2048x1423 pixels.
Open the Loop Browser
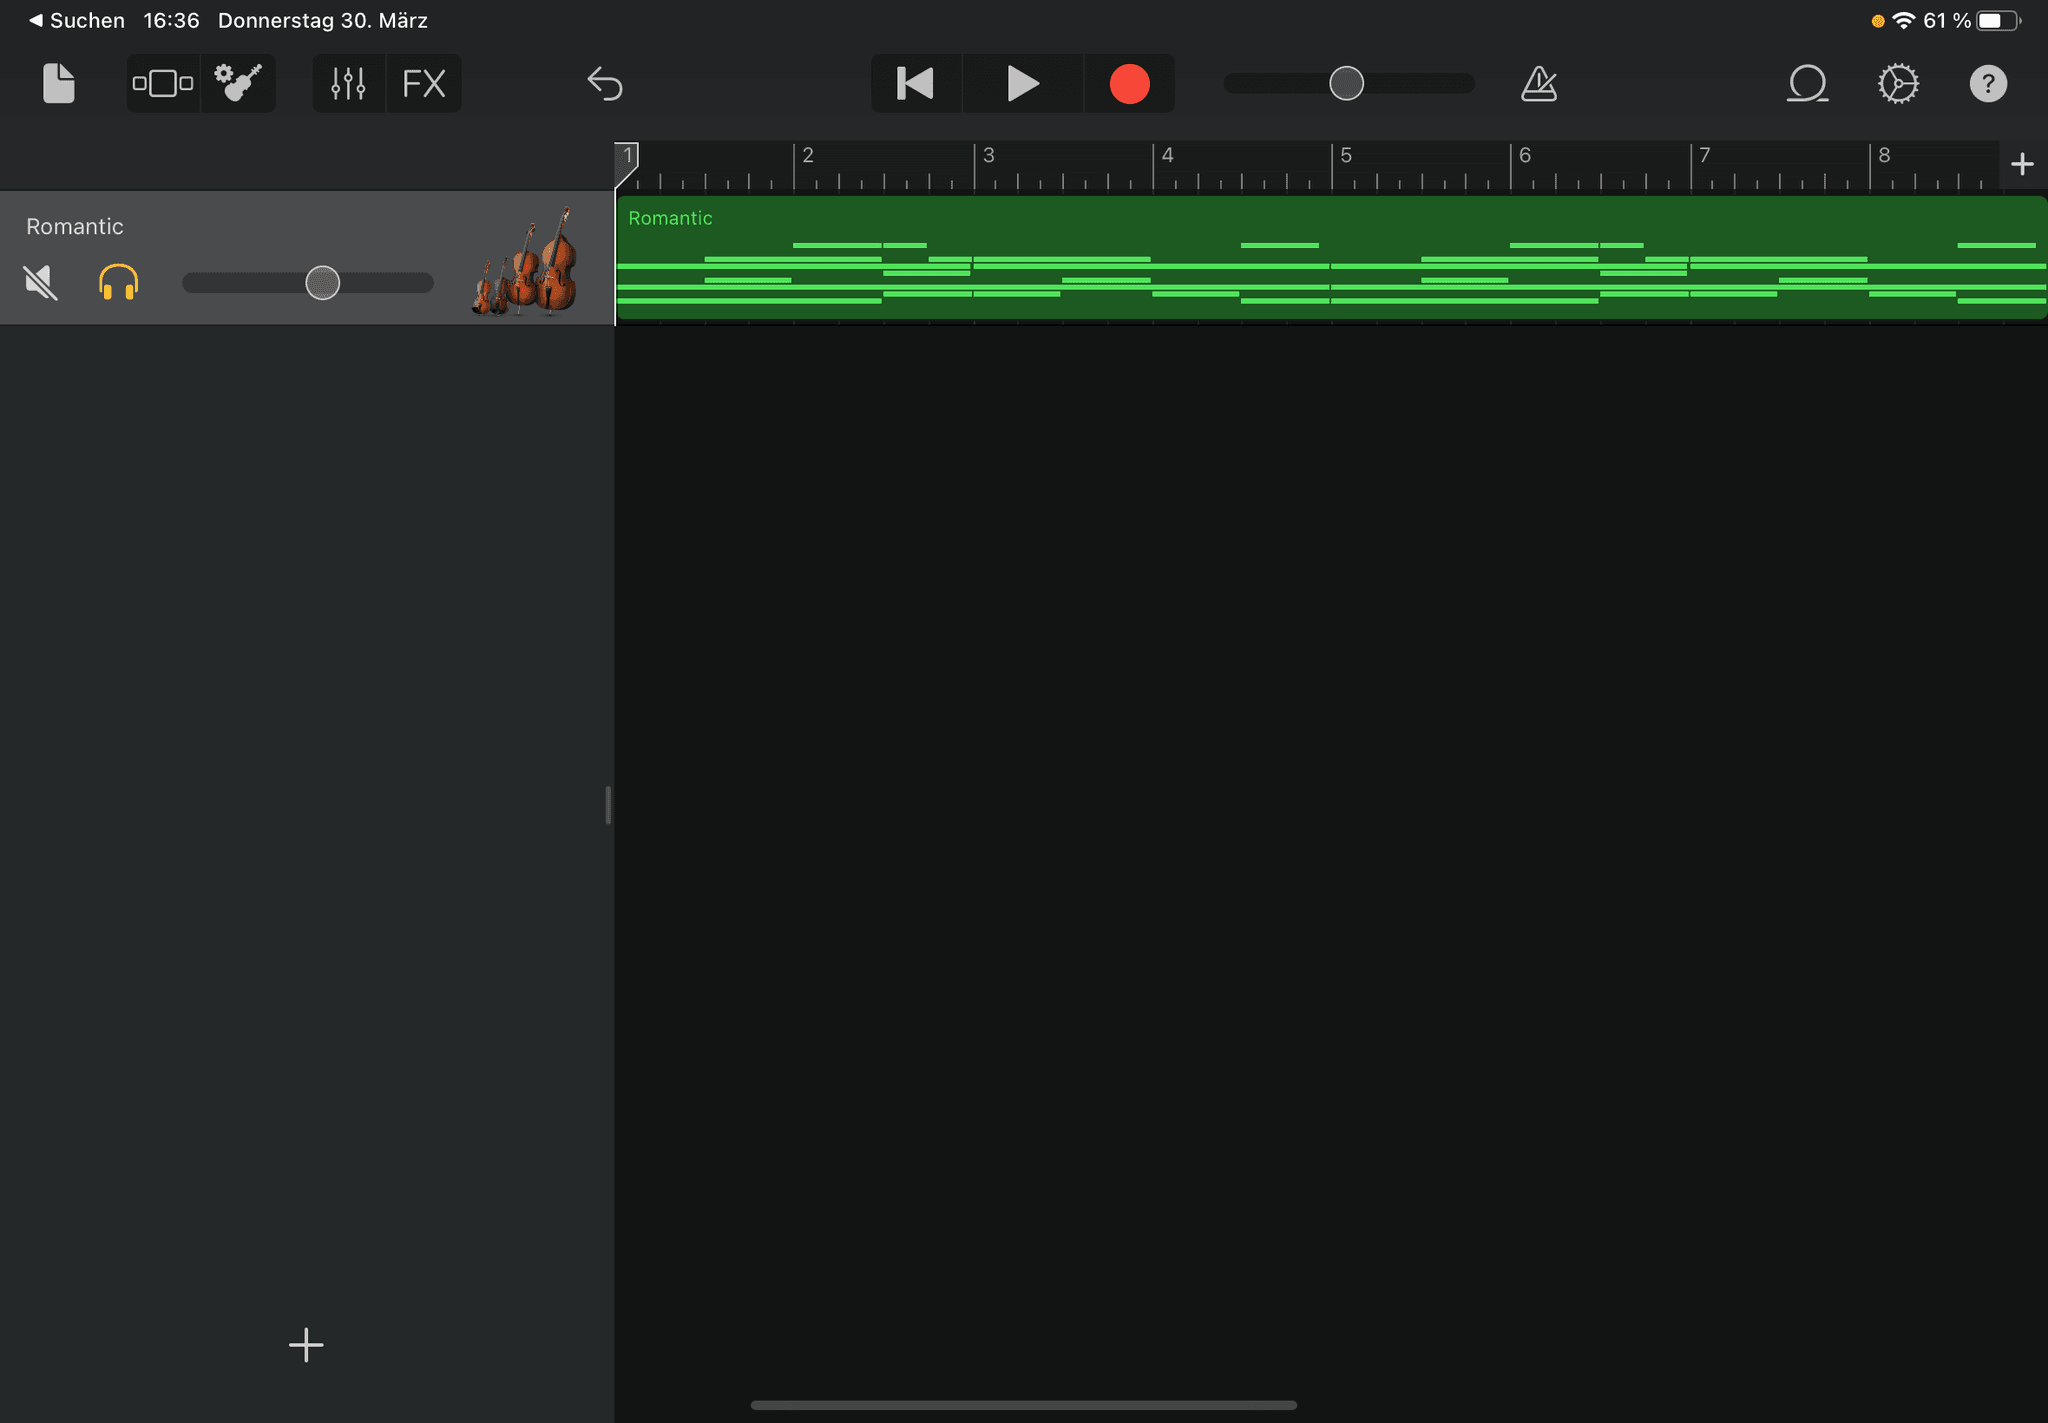tap(1807, 84)
